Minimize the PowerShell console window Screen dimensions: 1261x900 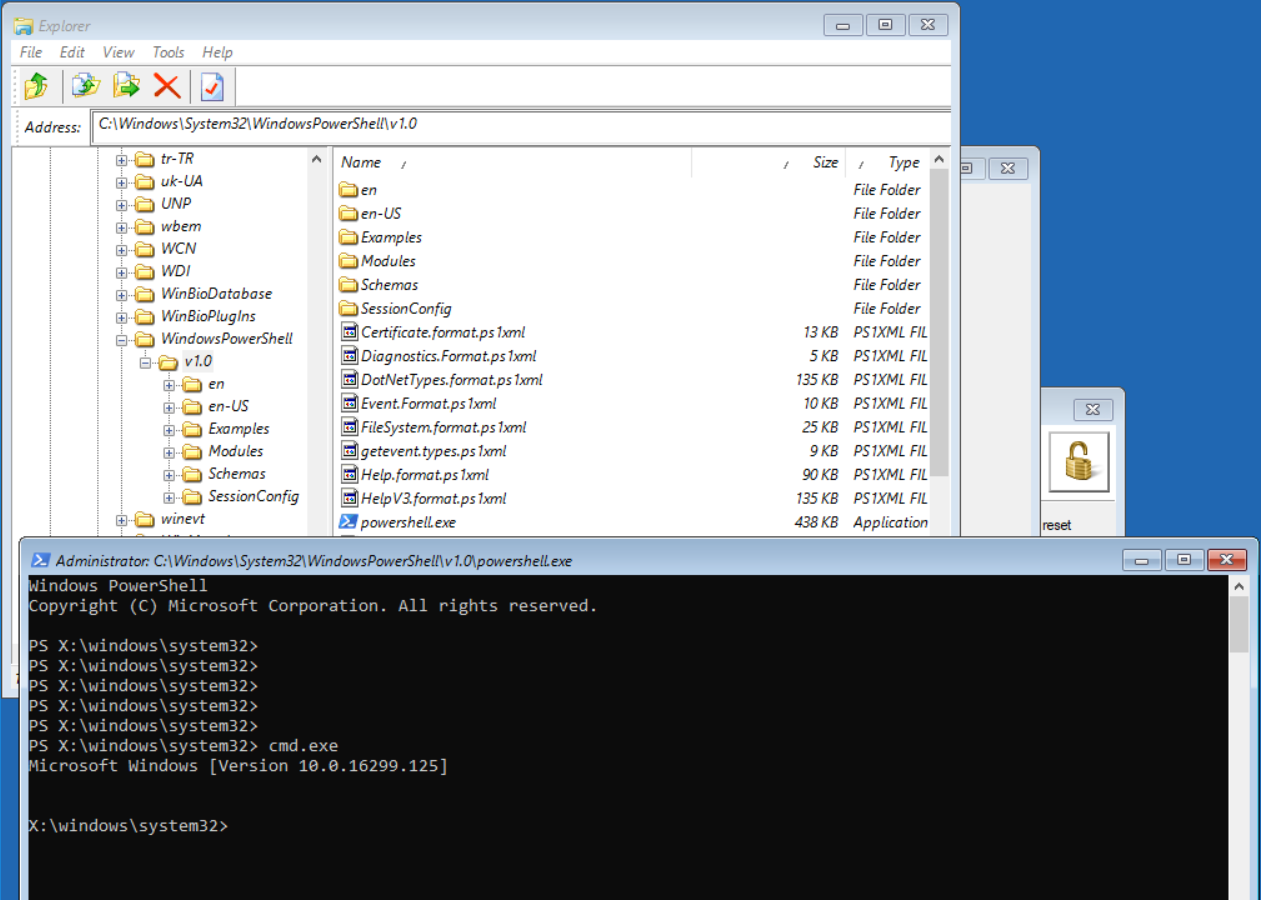[x=1142, y=560]
